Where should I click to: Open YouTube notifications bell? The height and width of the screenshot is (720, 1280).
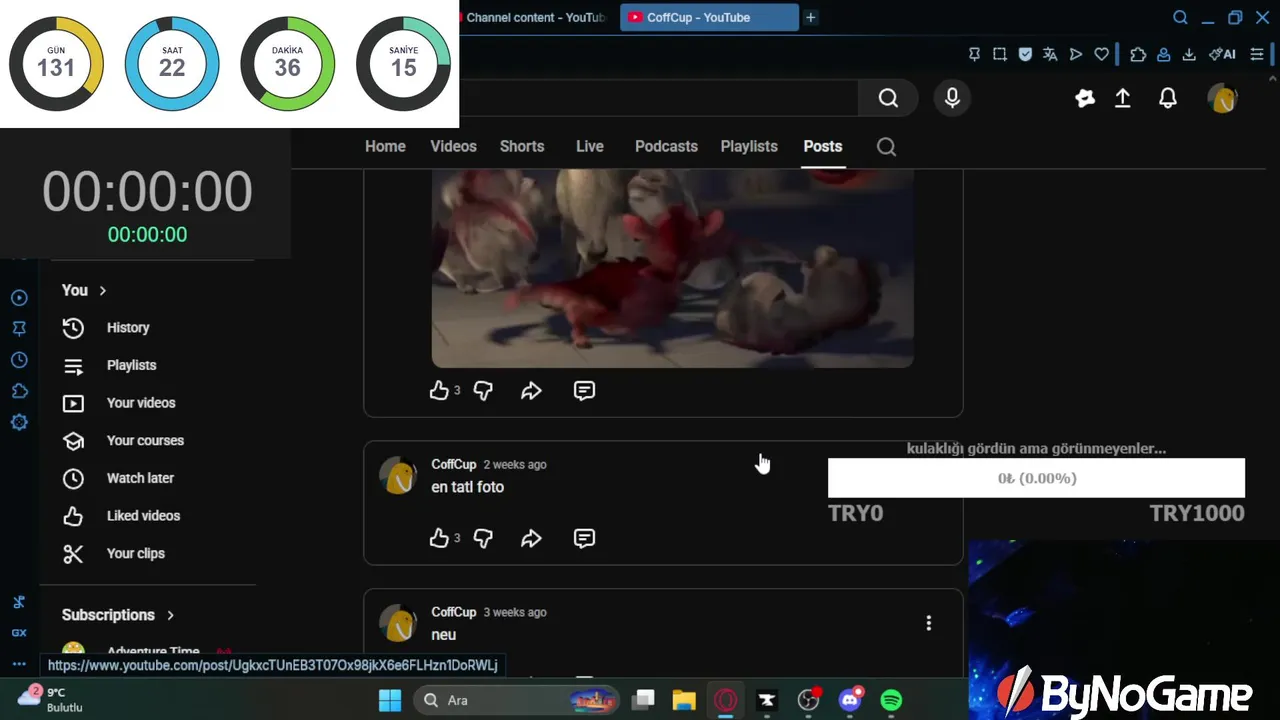[x=1167, y=98]
